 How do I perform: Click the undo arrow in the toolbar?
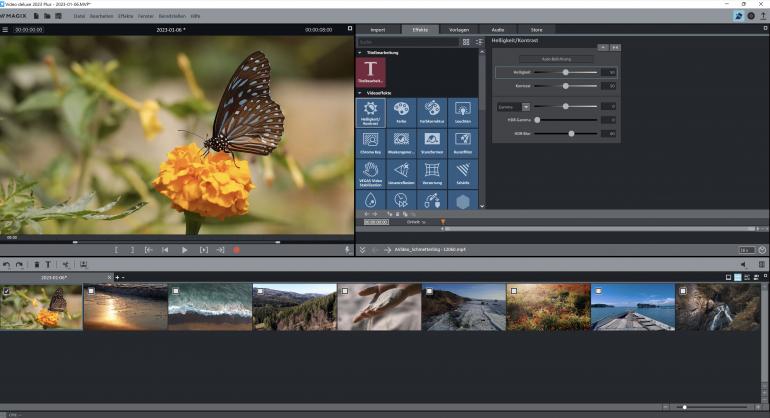click(x=7, y=264)
